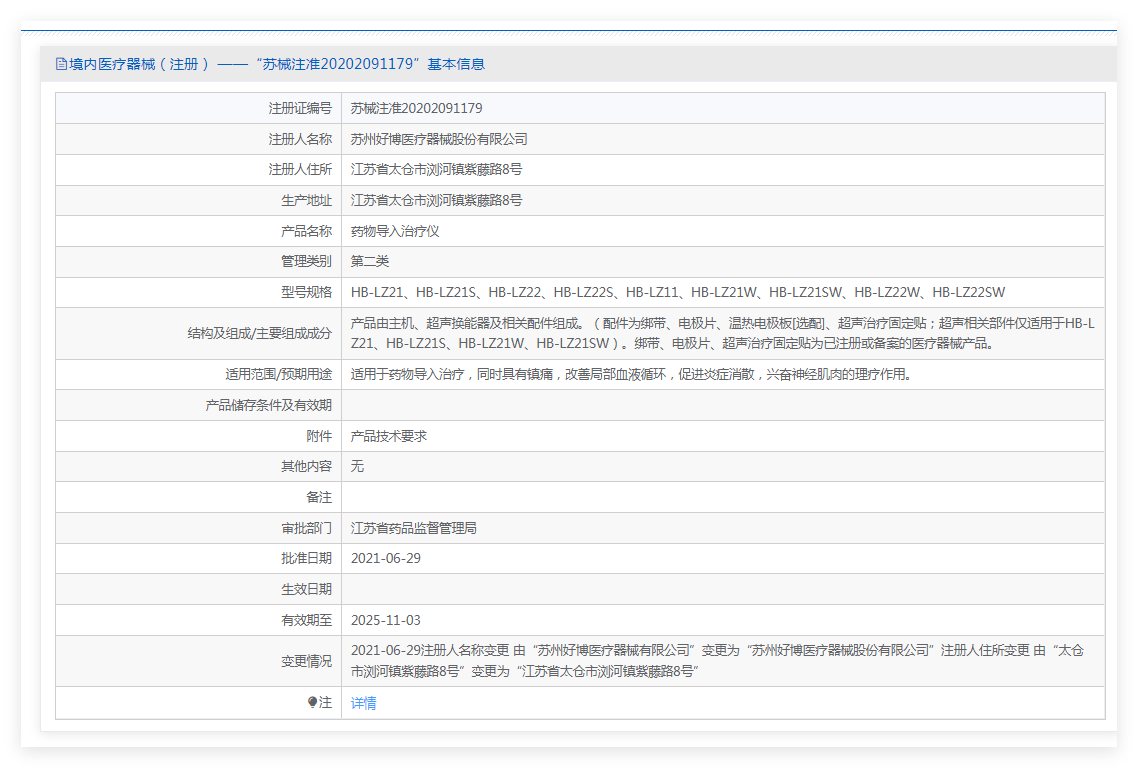Click the attachment value 产品技术要求
This screenshot has height=768, width=1138.
pos(388,436)
